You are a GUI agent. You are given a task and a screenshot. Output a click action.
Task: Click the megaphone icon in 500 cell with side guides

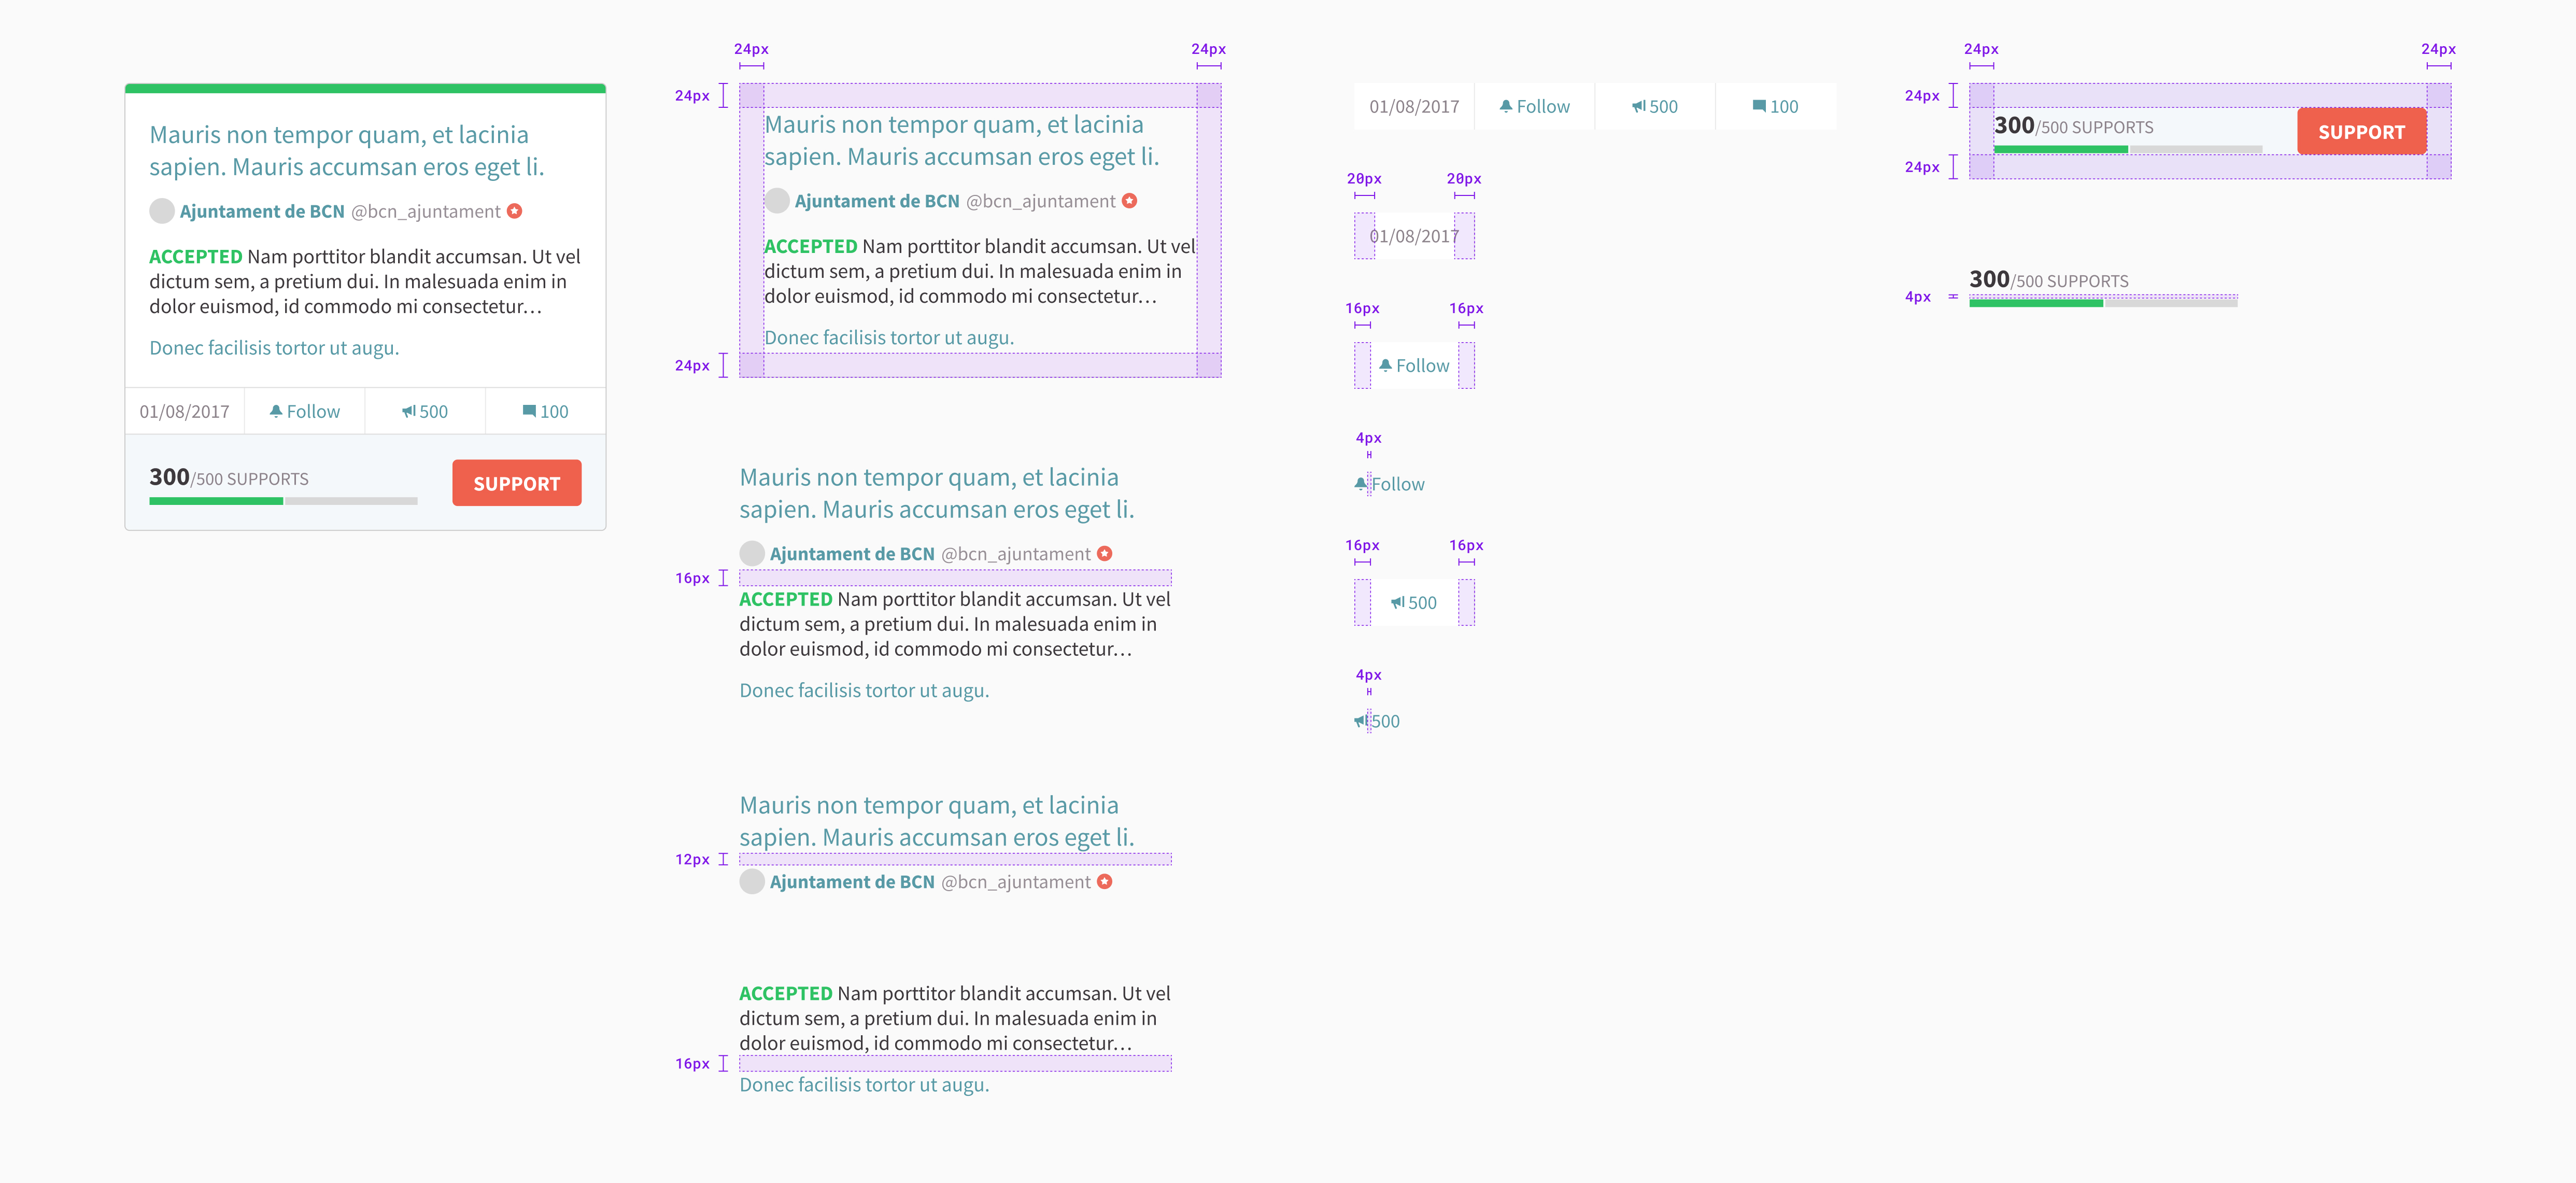tap(1397, 602)
